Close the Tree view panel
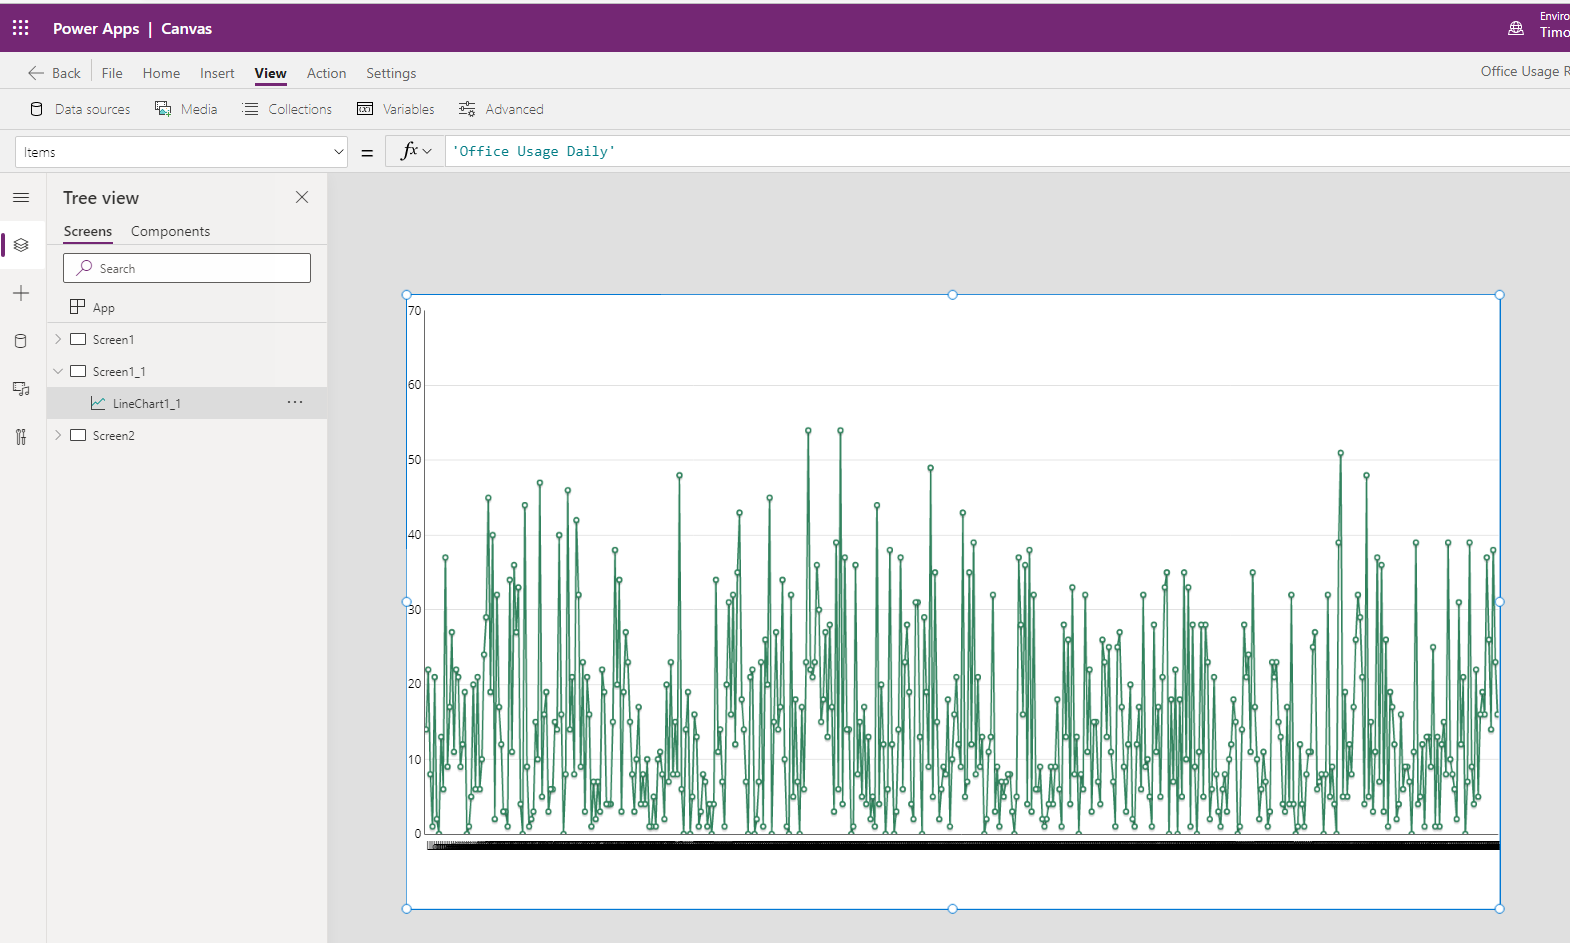This screenshot has height=943, width=1570. (x=302, y=197)
